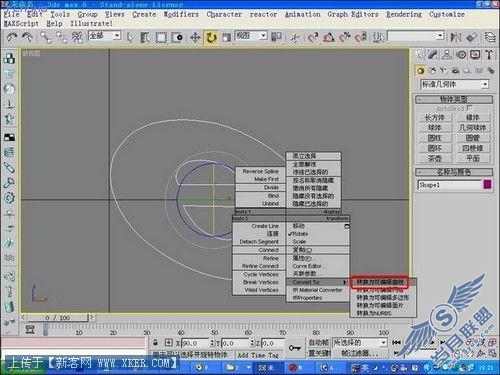Screen dimensions: 500x375
Task: Switch to the Display panel tab
Action: pos(475,55)
